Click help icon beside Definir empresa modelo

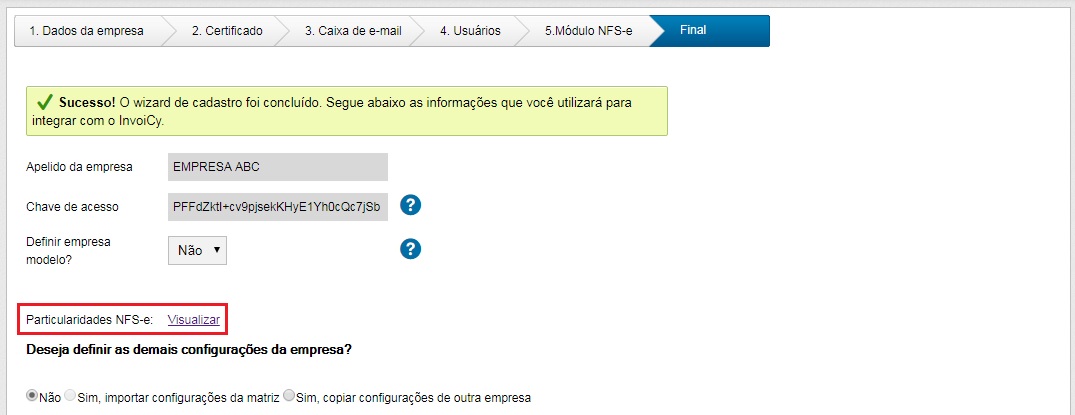[410, 249]
